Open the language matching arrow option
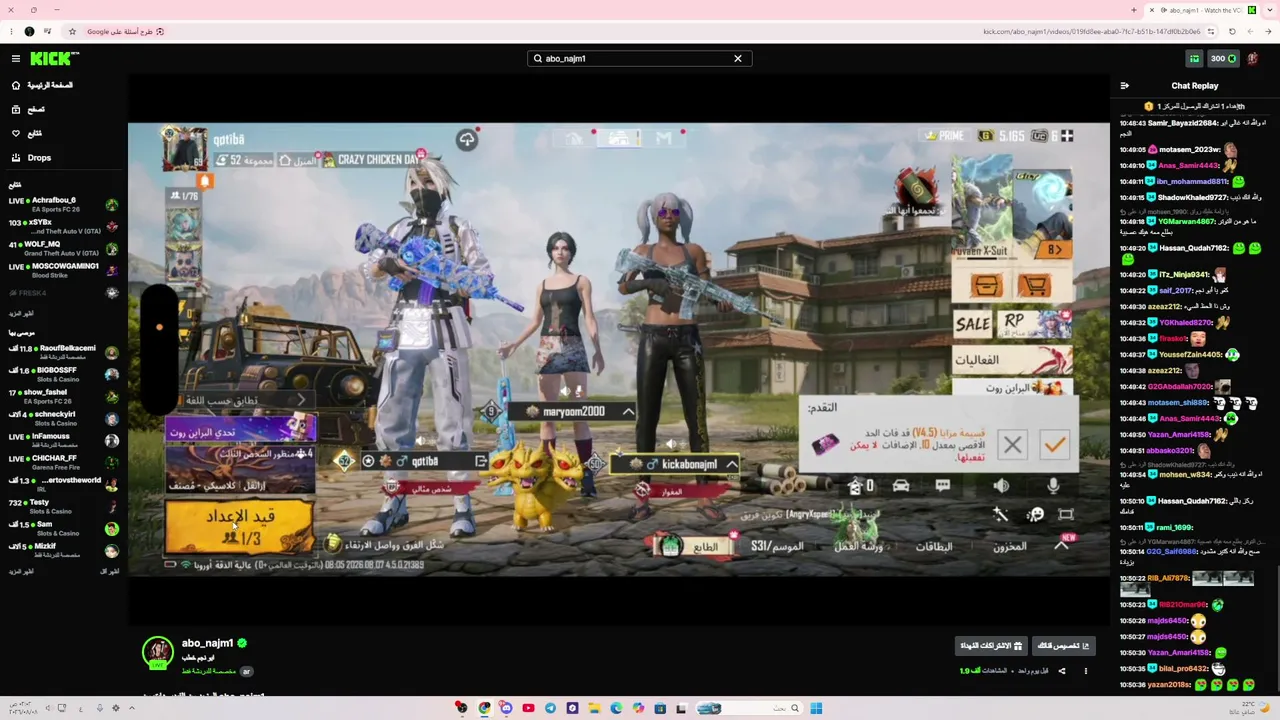Image resolution: width=1280 pixels, height=720 pixels. [301, 400]
